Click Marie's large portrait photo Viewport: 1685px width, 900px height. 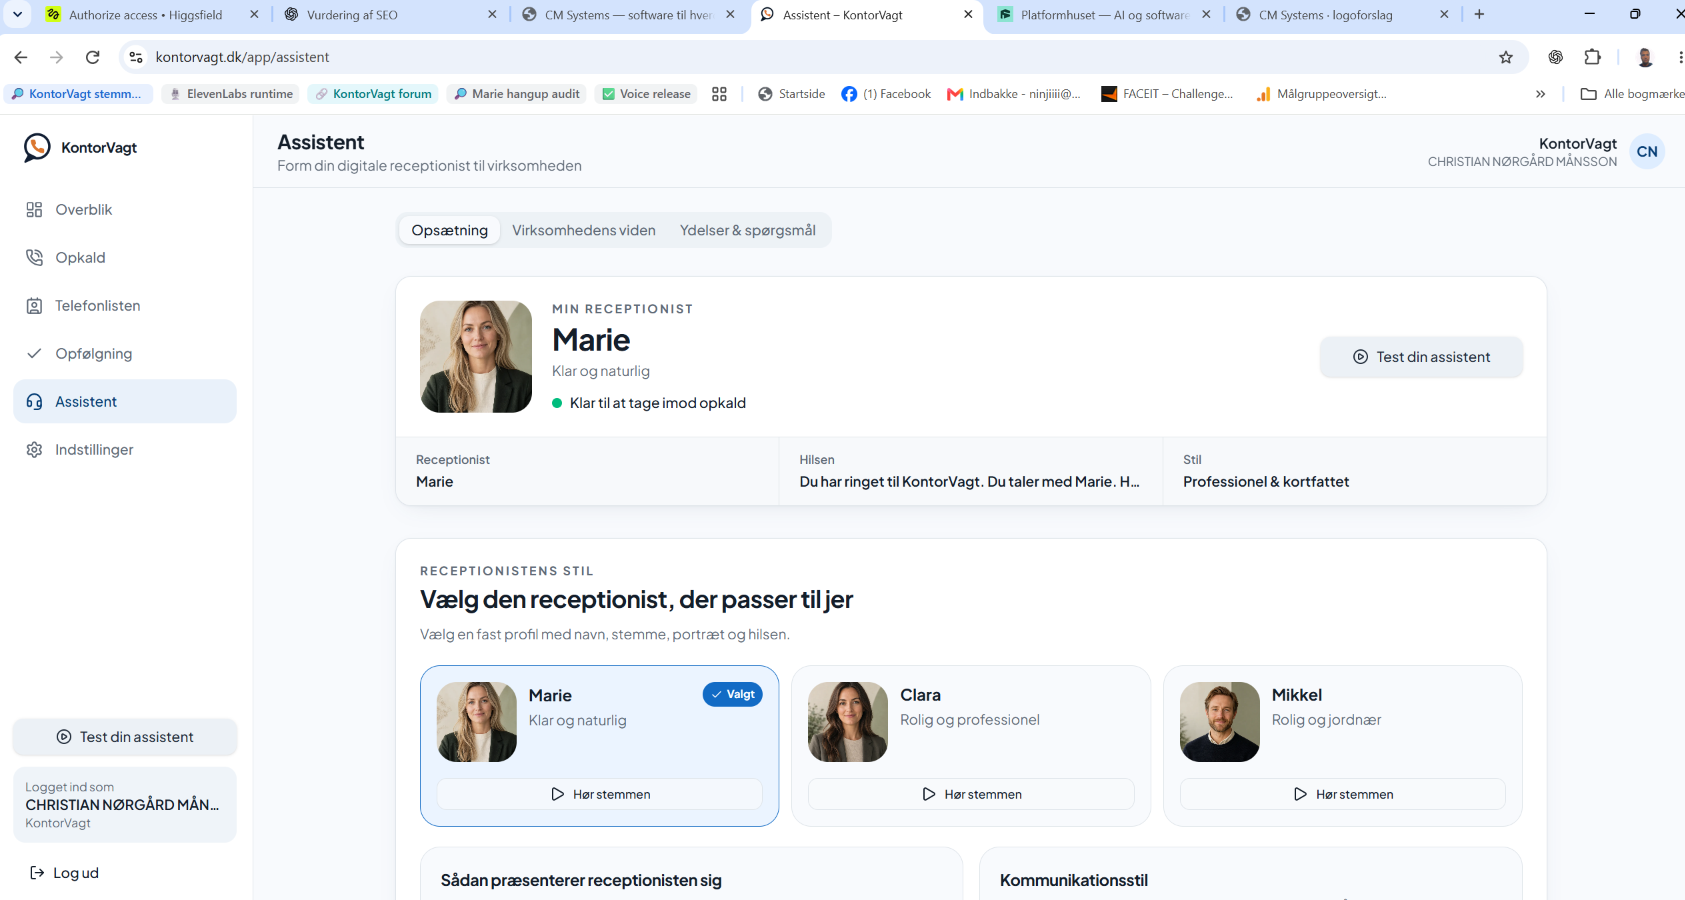pos(476,357)
